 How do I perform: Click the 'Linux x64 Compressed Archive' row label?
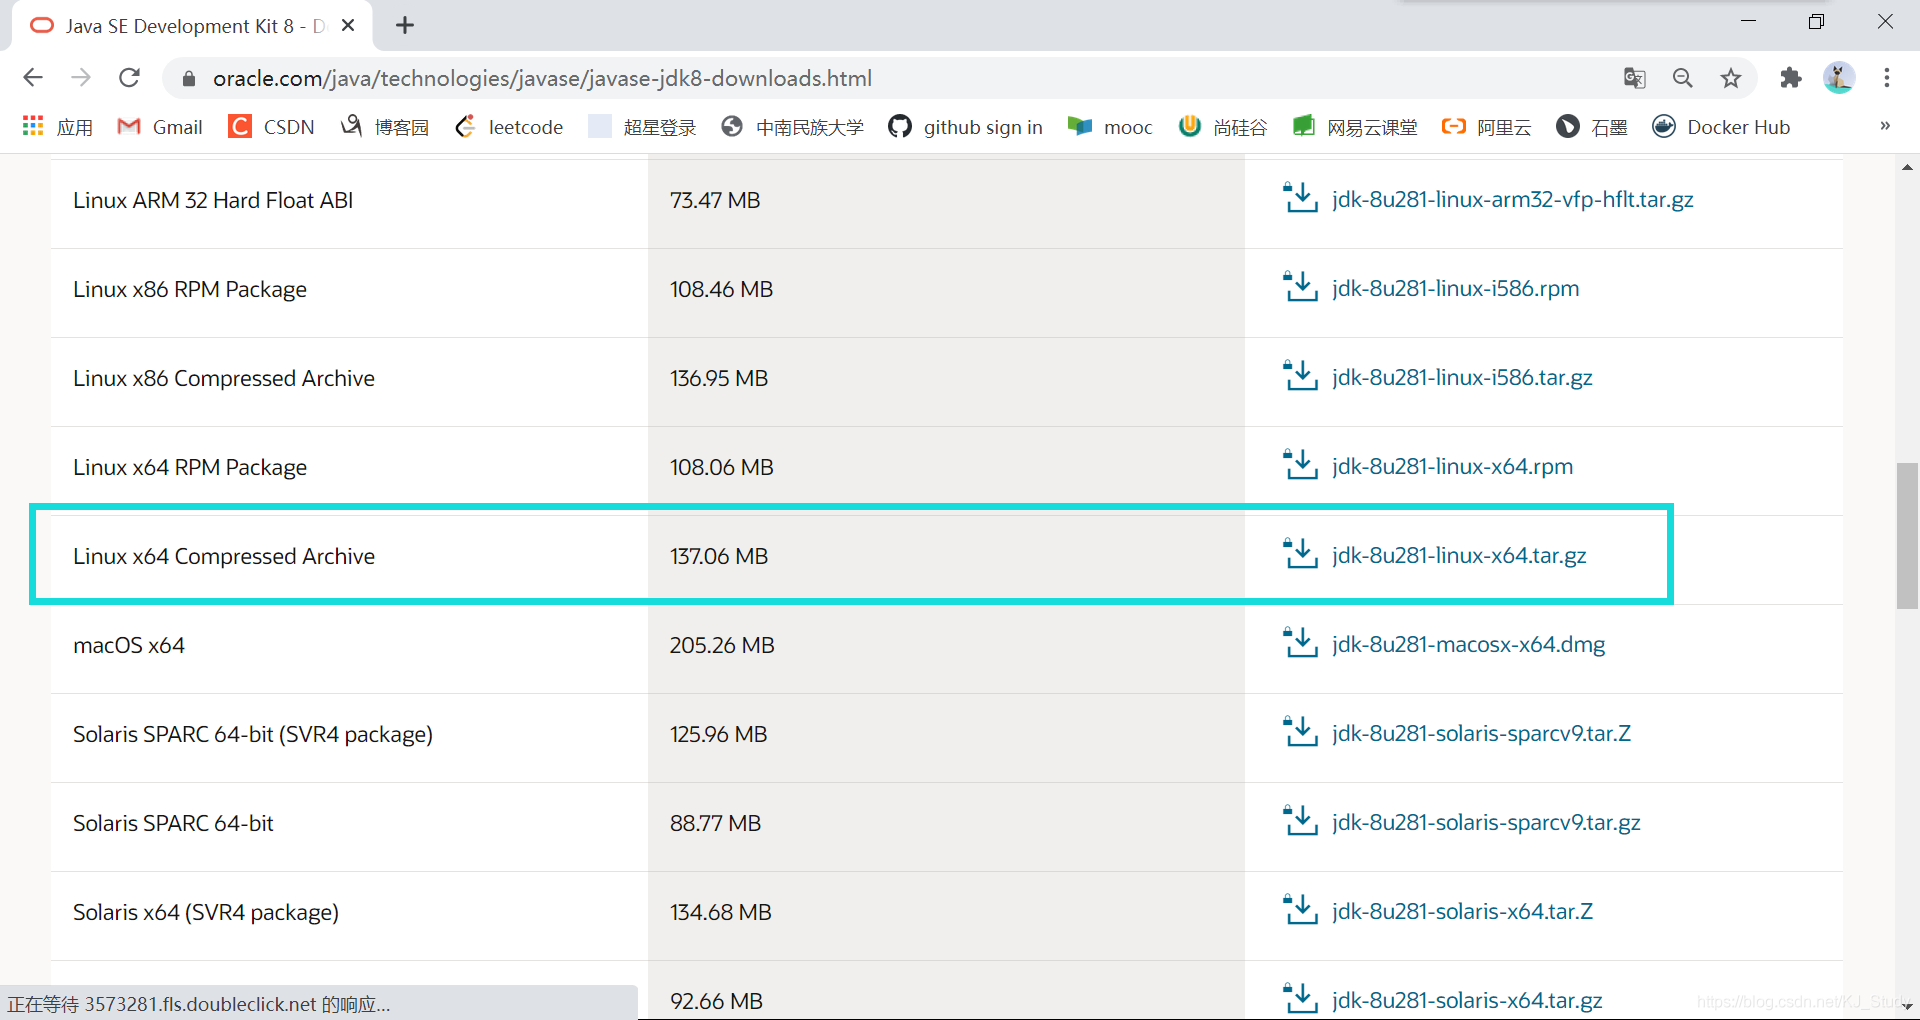point(224,556)
